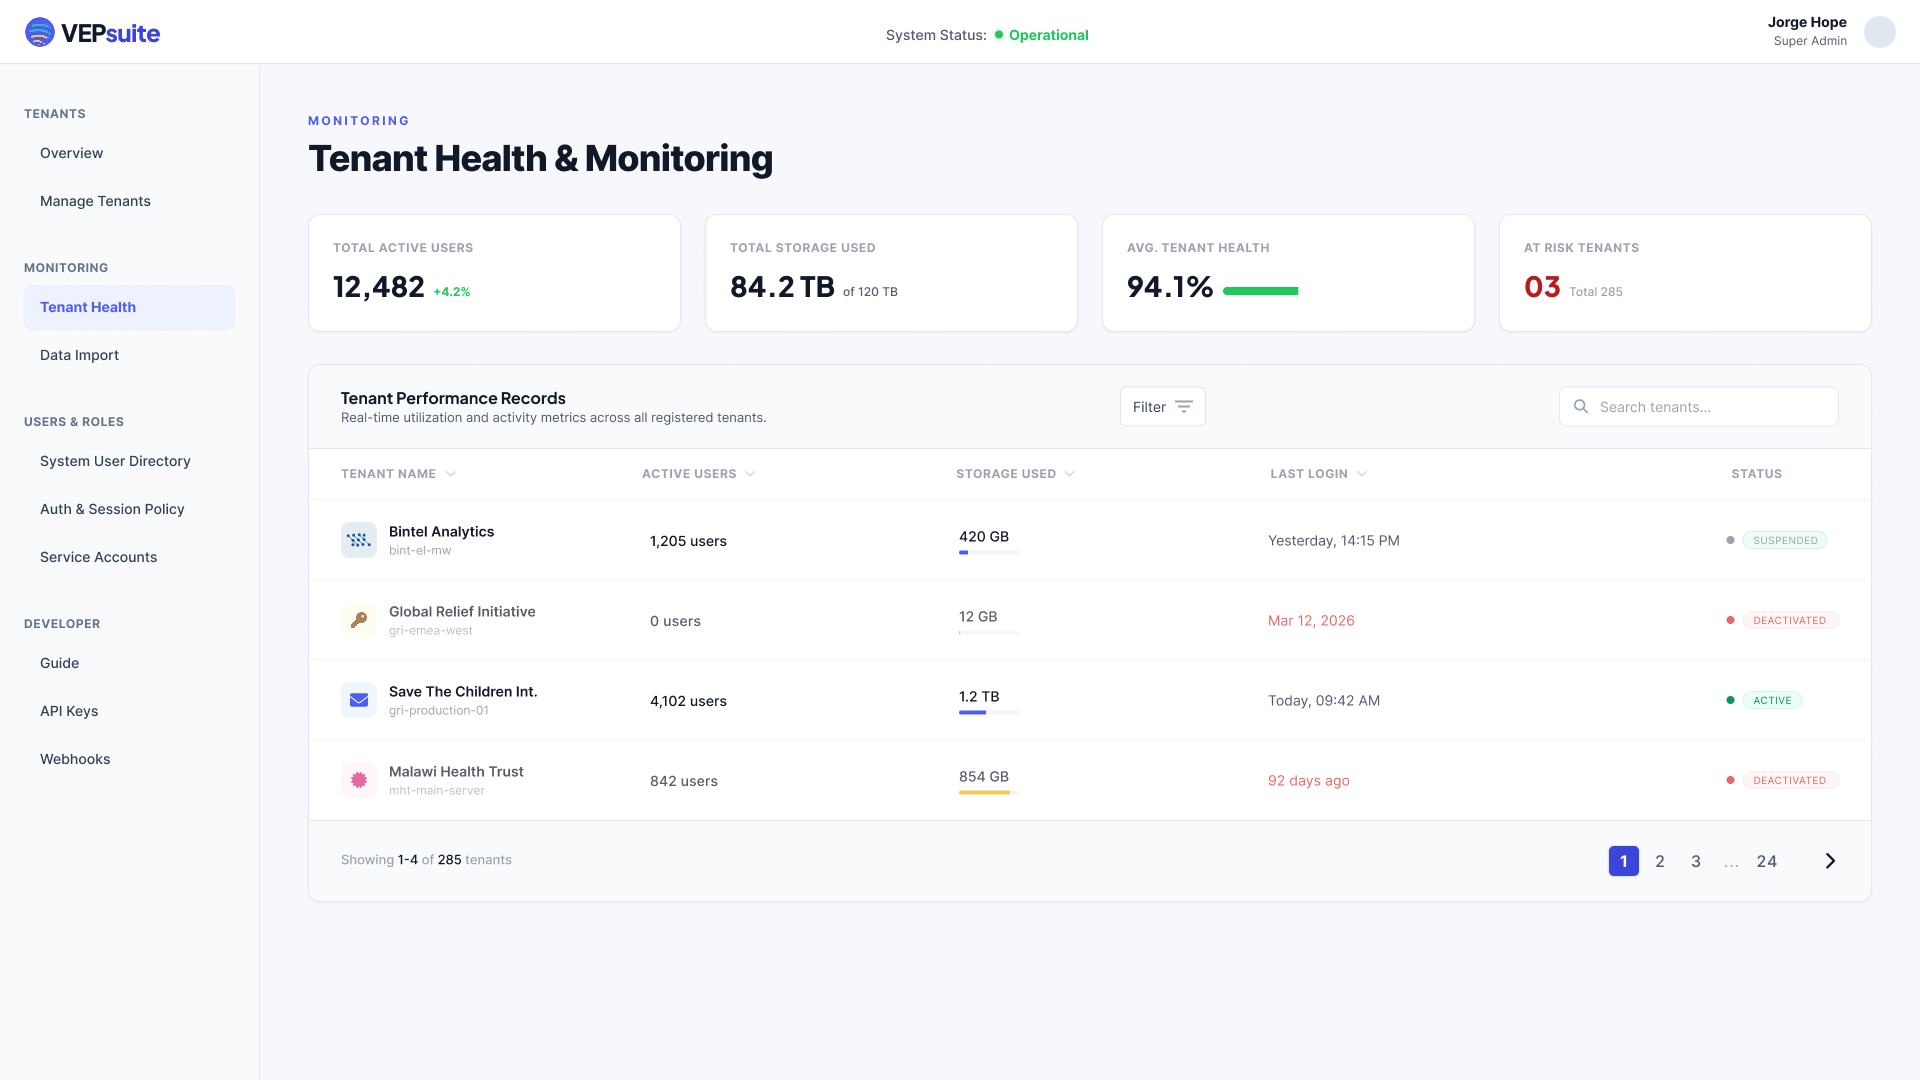Click the Operational status green dot

coord(999,35)
